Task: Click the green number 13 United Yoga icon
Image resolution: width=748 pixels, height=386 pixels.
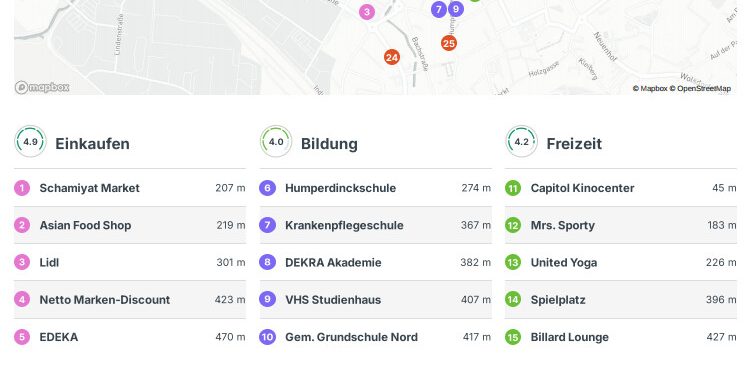Action: 513,262
